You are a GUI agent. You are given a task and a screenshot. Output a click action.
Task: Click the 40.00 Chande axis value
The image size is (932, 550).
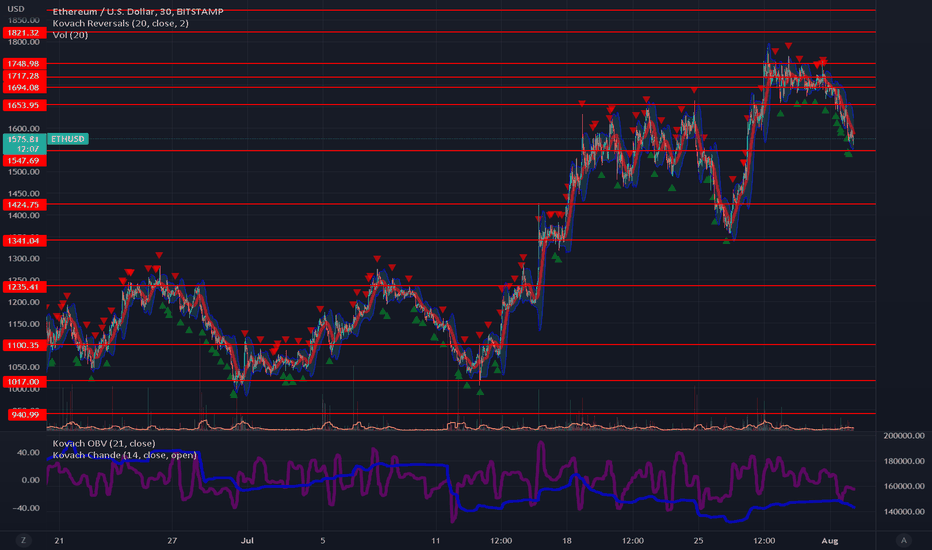point(29,452)
